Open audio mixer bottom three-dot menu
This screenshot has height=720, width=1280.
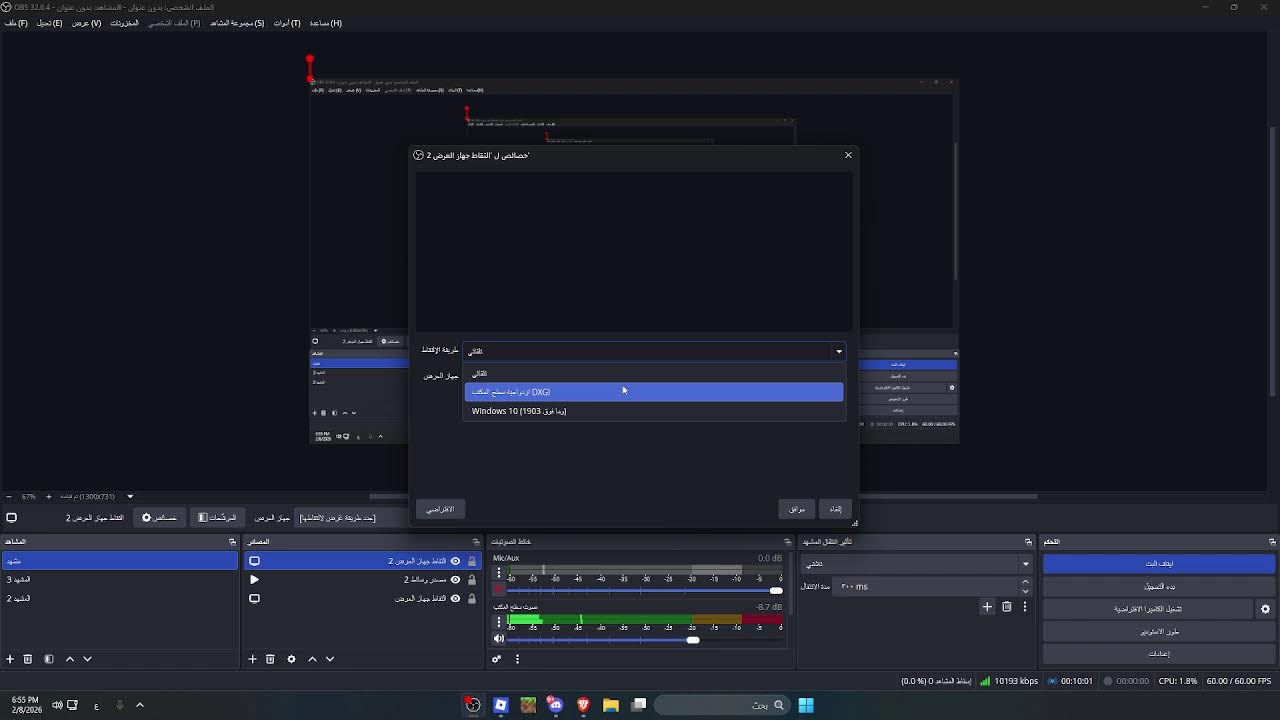517,659
